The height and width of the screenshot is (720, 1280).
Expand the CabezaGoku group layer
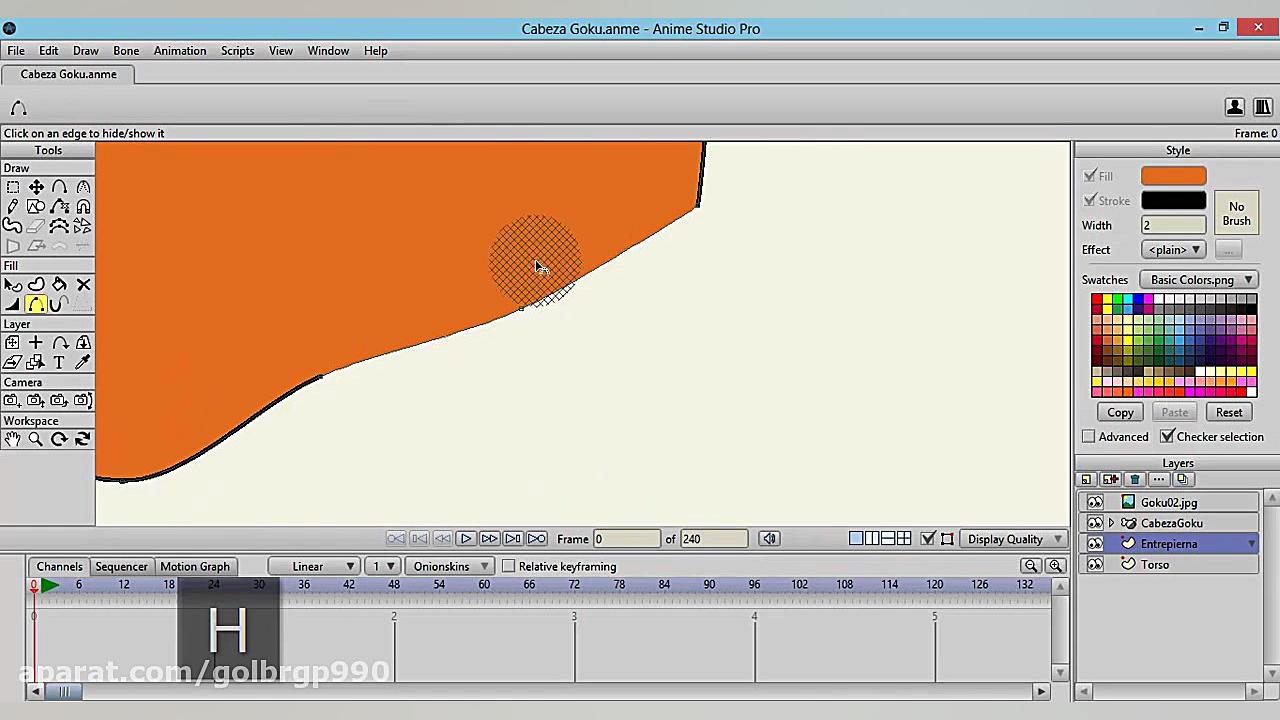click(x=1112, y=523)
